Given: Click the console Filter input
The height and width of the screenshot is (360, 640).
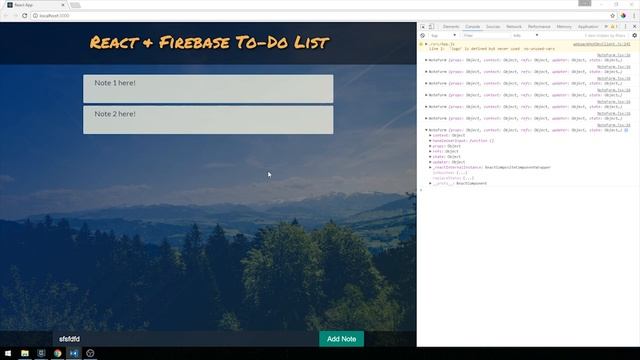Looking at the screenshot, I should [486, 36].
